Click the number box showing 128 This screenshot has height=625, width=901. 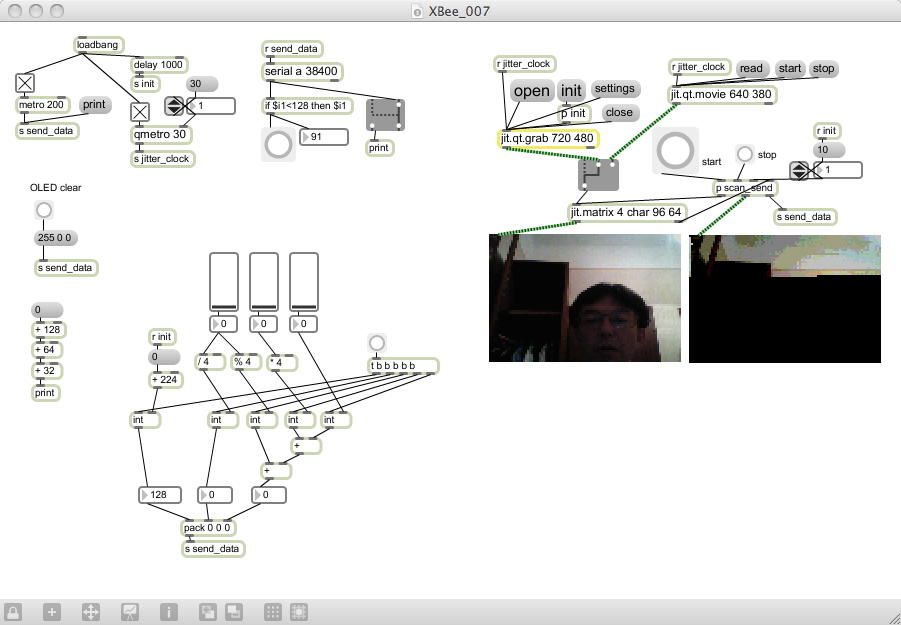(160, 495)
